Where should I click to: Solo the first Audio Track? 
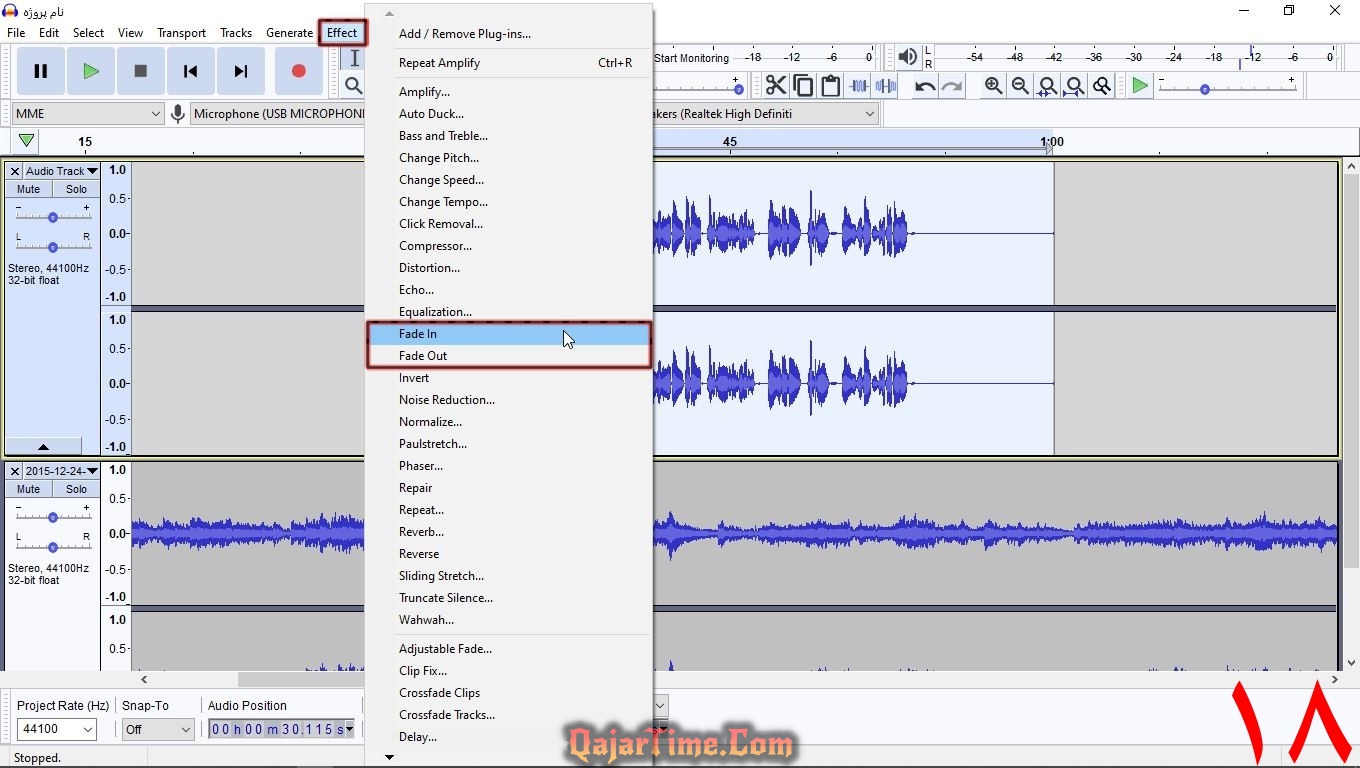(x=77, y=189)
